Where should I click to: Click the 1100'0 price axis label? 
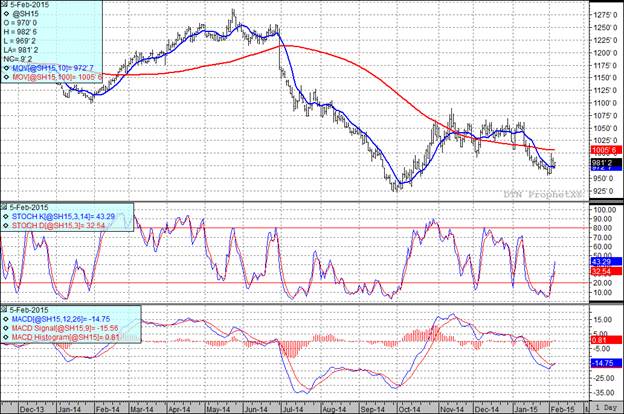click(x=606, y=103)
